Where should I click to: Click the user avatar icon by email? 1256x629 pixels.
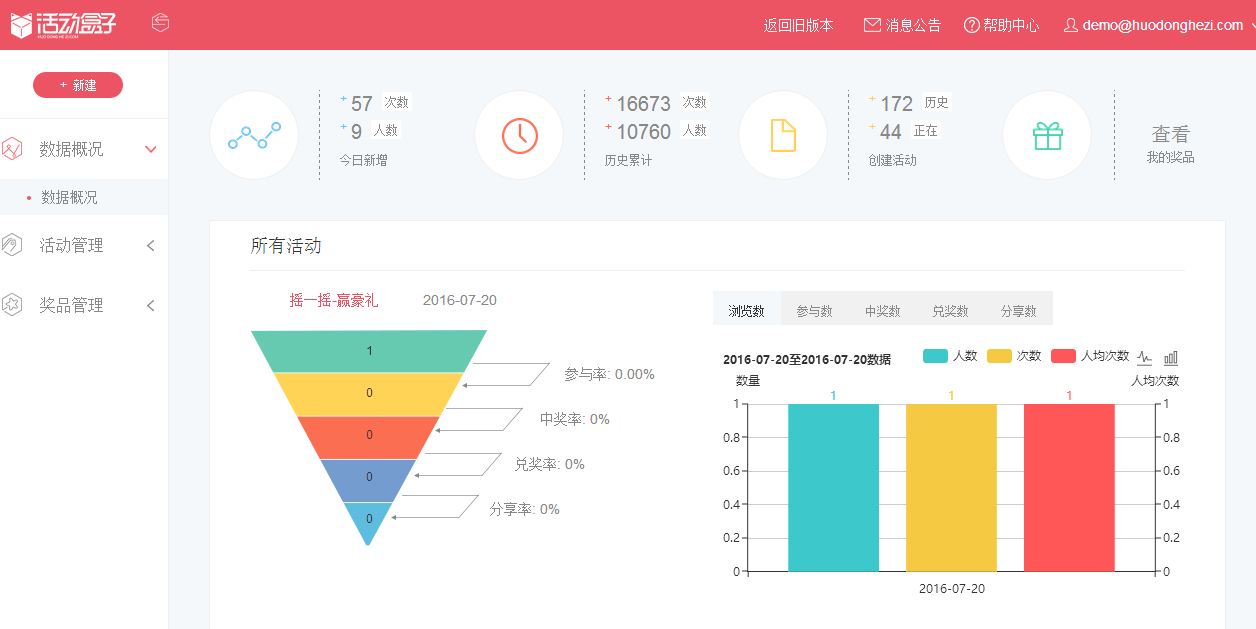pos(1071,25)
